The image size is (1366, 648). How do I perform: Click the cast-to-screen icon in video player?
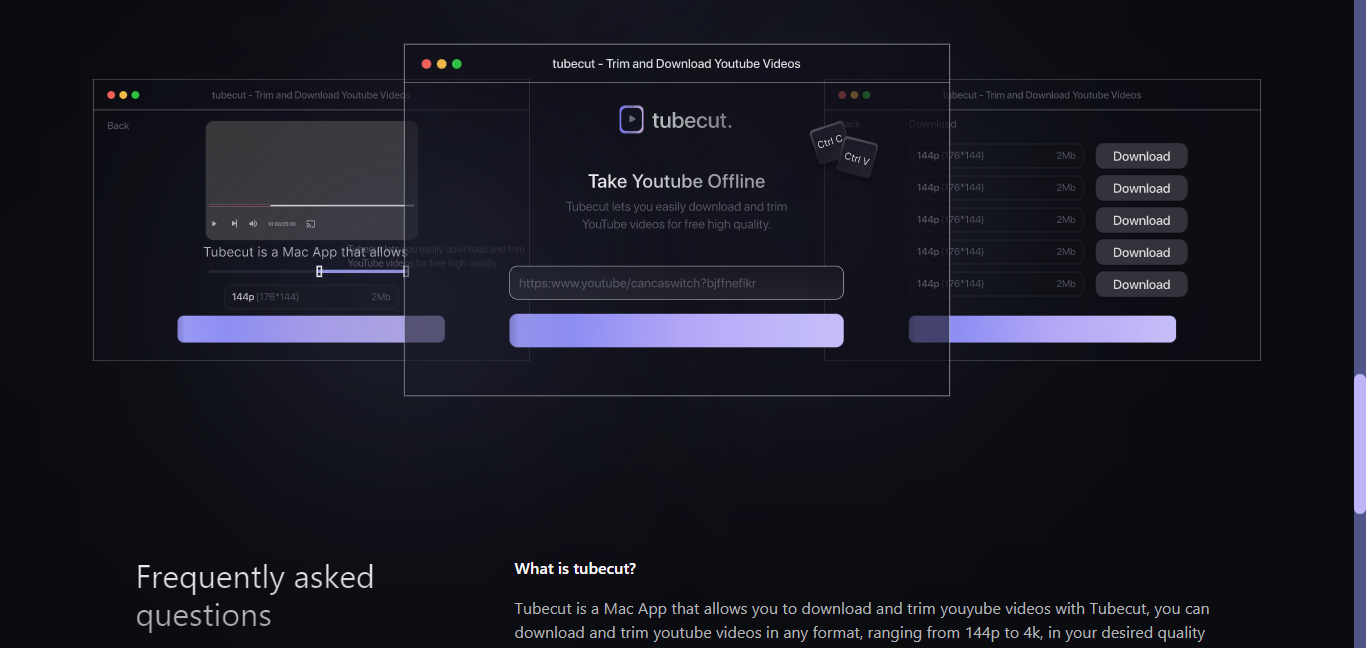(x=310, y=224)
